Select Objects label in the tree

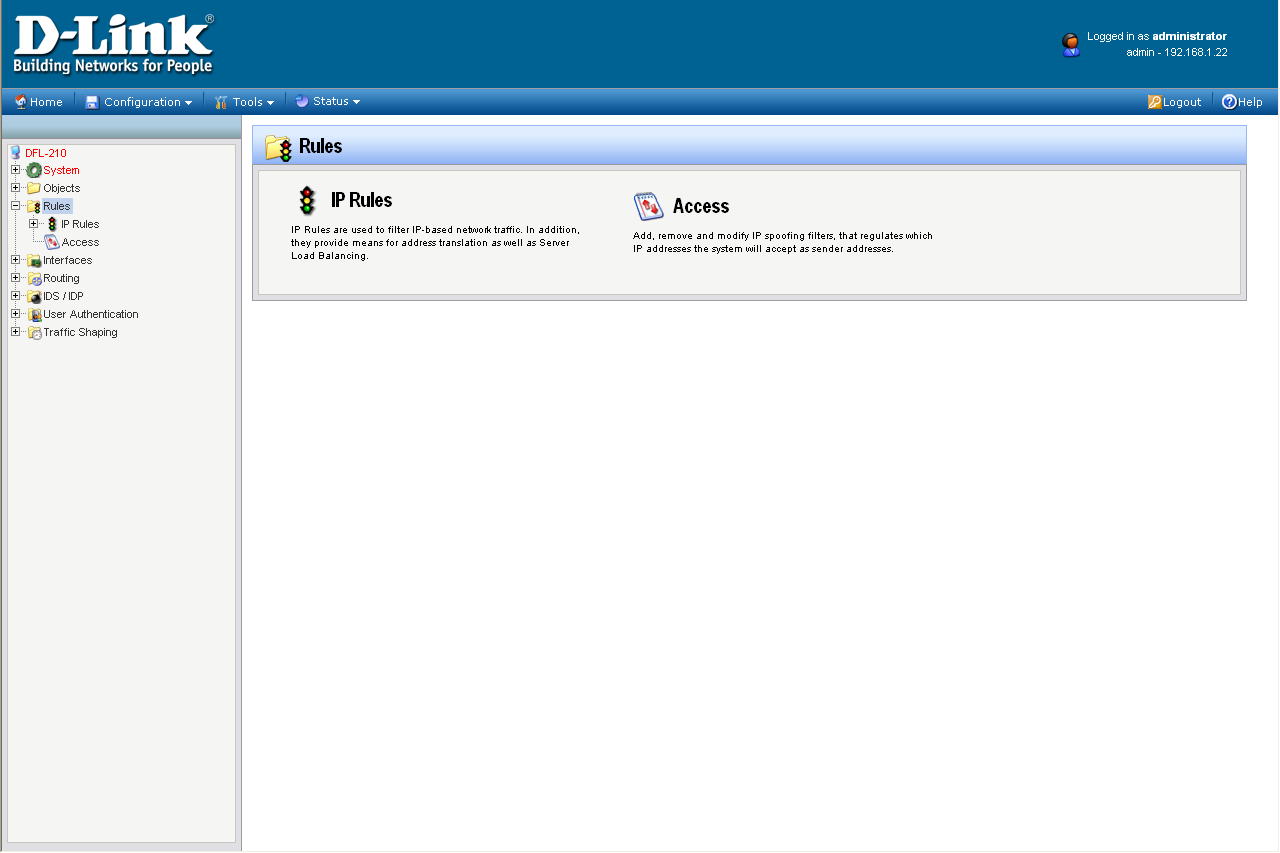62,188
